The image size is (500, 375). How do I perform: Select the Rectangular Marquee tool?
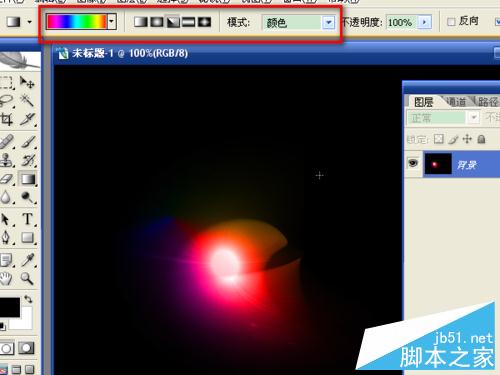pyautogui.click(x=6, y=82)
